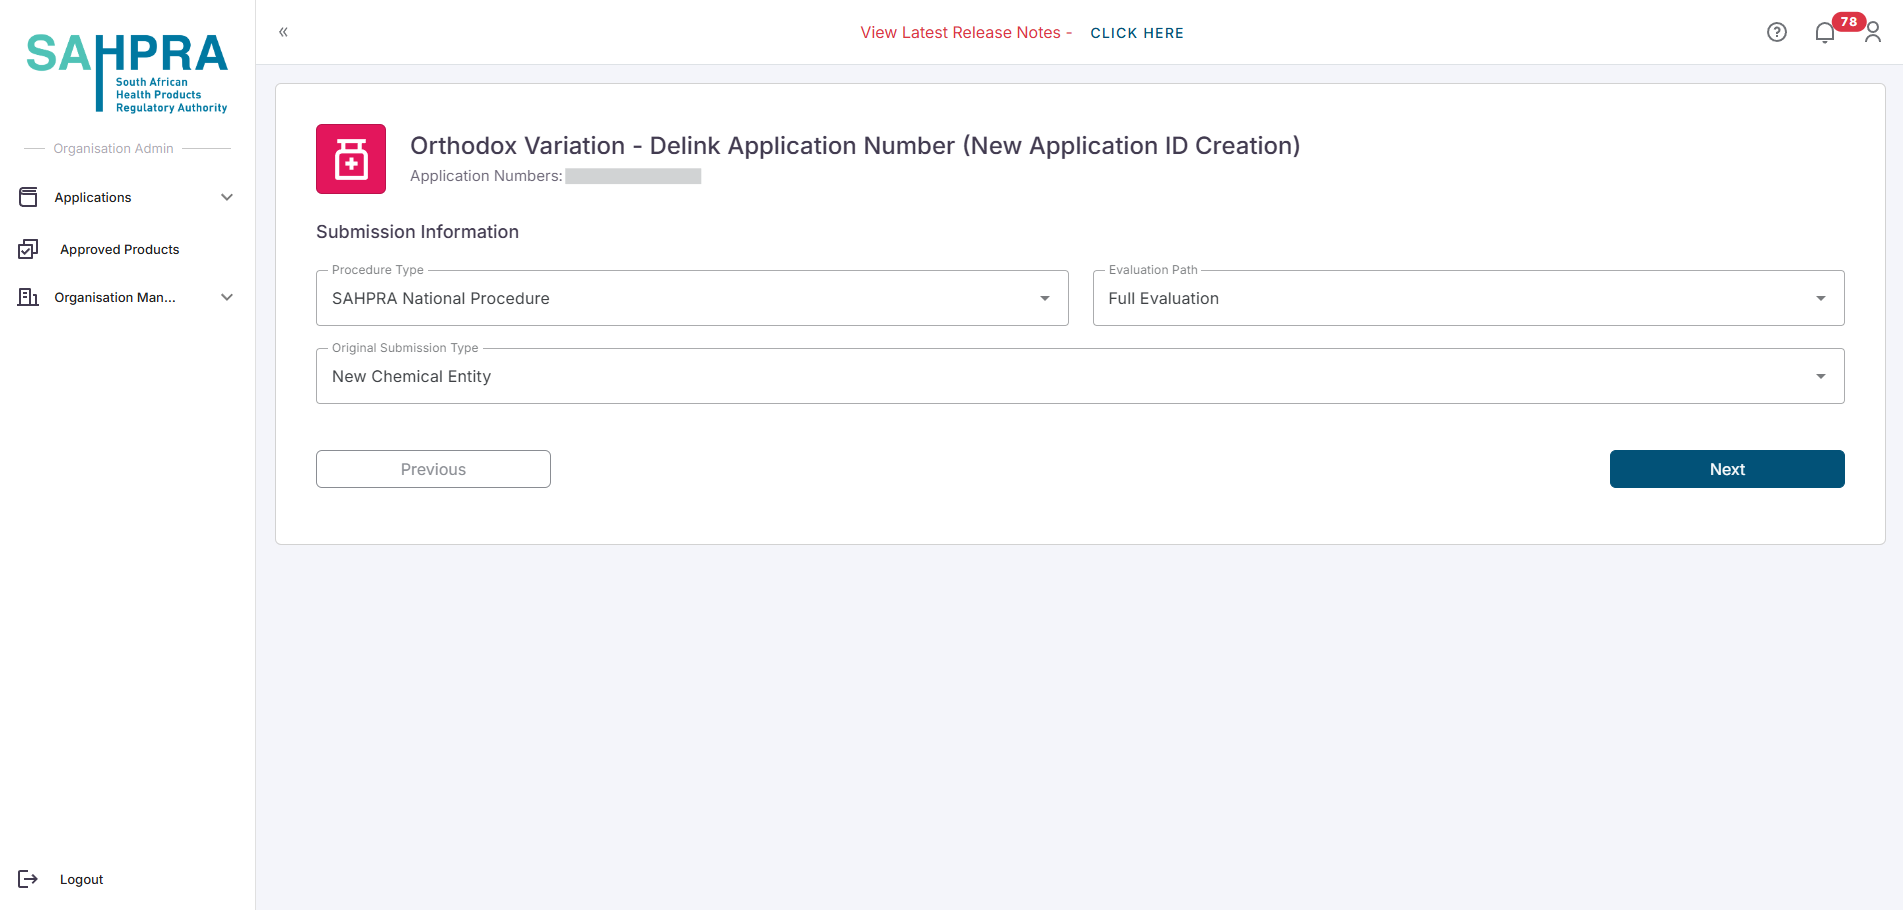Open the user profile icon
This screenshot has width=1903, height=910.
click(1873, 33)
